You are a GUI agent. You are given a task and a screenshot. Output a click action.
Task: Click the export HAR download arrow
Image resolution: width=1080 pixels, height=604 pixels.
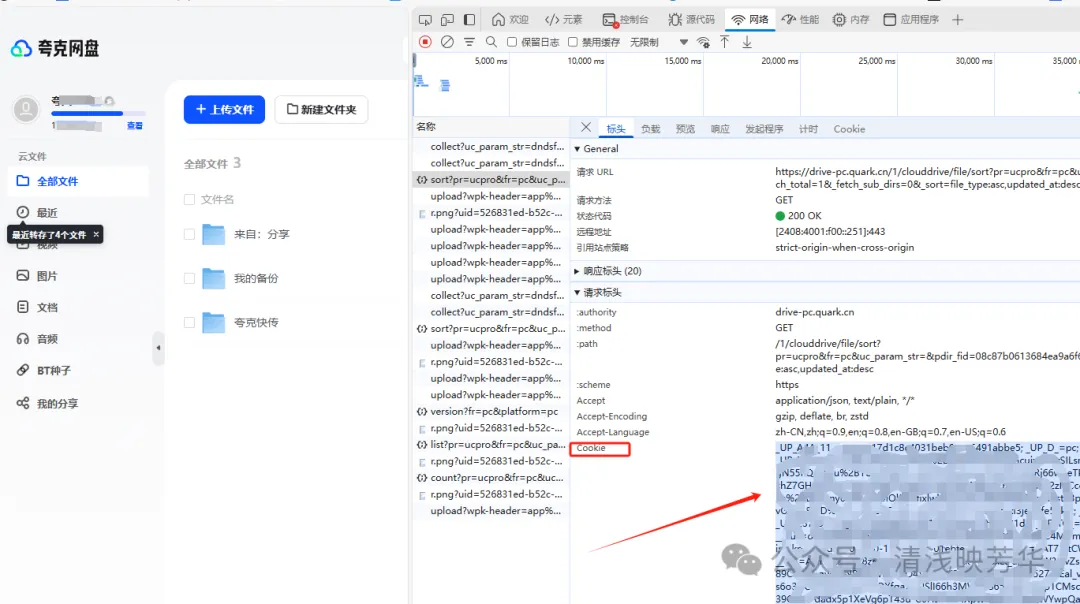click(747, 42)
